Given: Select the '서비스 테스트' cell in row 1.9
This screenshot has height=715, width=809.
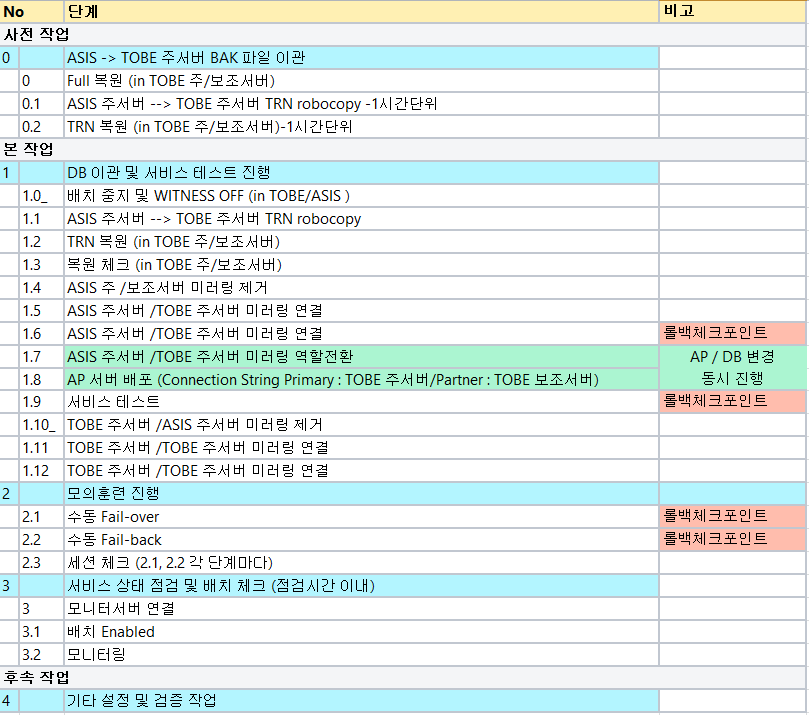Looking at the screenshot, I should tap(361, 402).
